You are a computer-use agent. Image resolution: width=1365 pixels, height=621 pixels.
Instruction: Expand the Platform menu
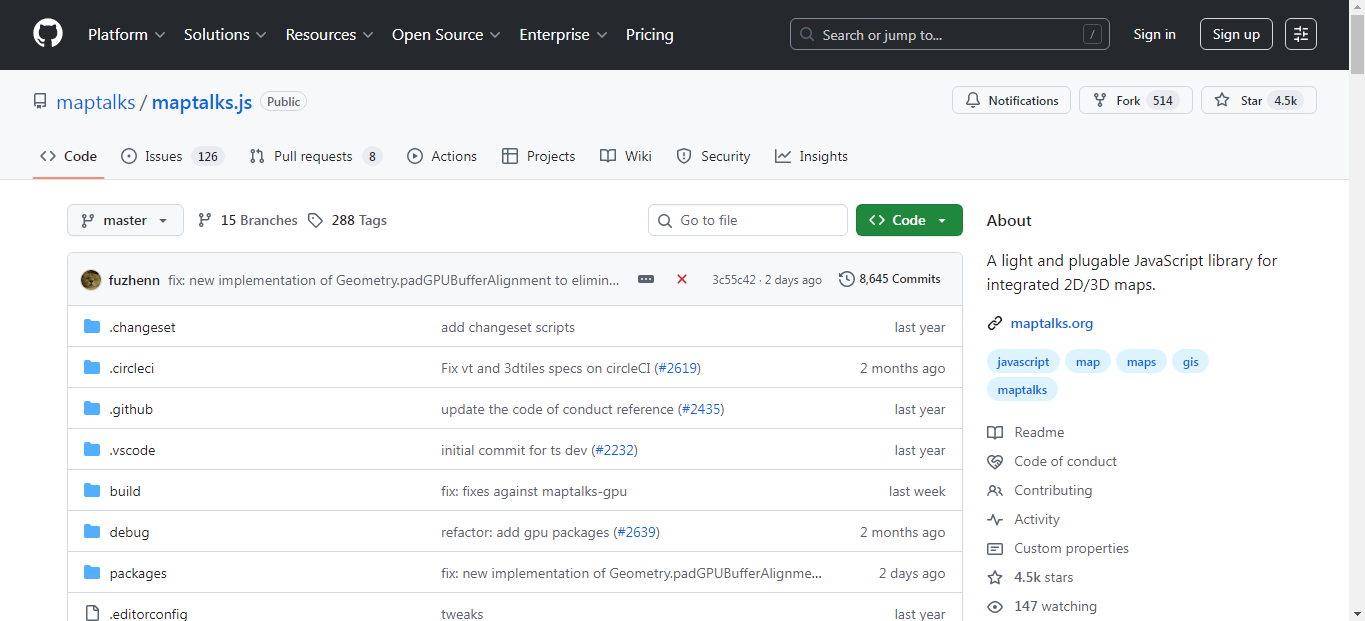click(127, 34)
